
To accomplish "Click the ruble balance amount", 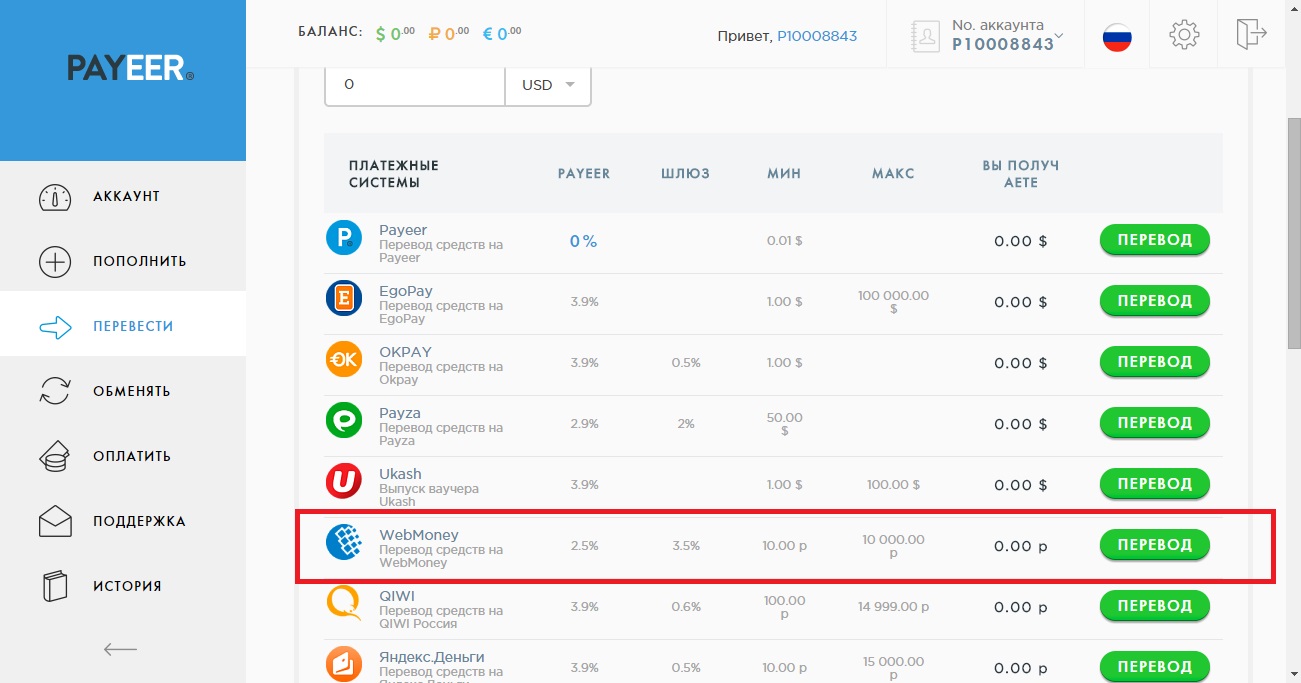I will click(448, 34).
